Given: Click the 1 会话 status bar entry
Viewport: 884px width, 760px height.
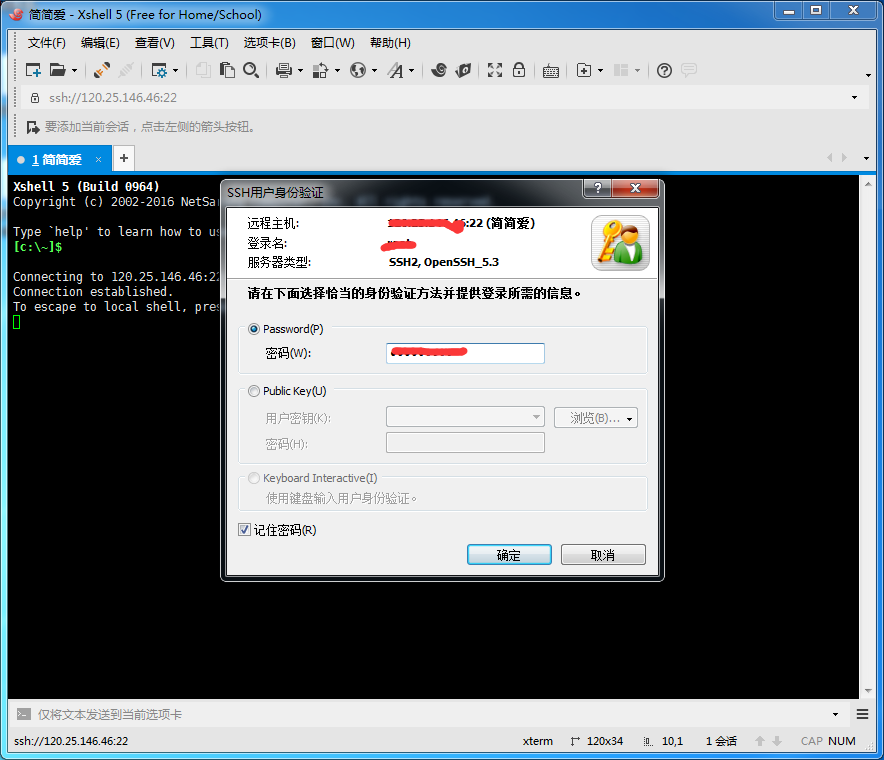Looking at the screenshot, I should pos(721,741).
